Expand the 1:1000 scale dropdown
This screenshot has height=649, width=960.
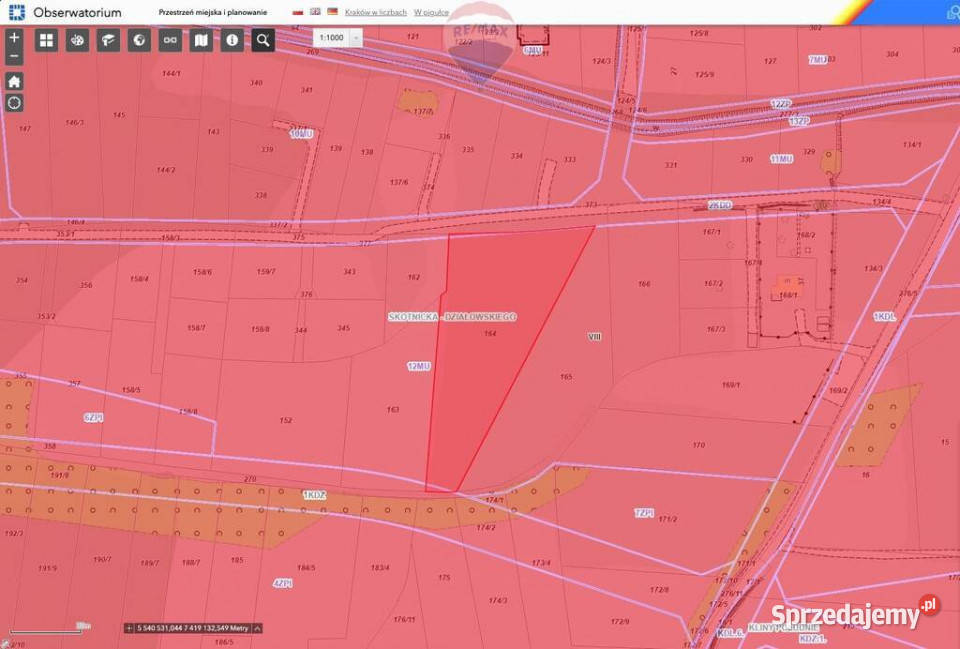click(x=355, y=37)
